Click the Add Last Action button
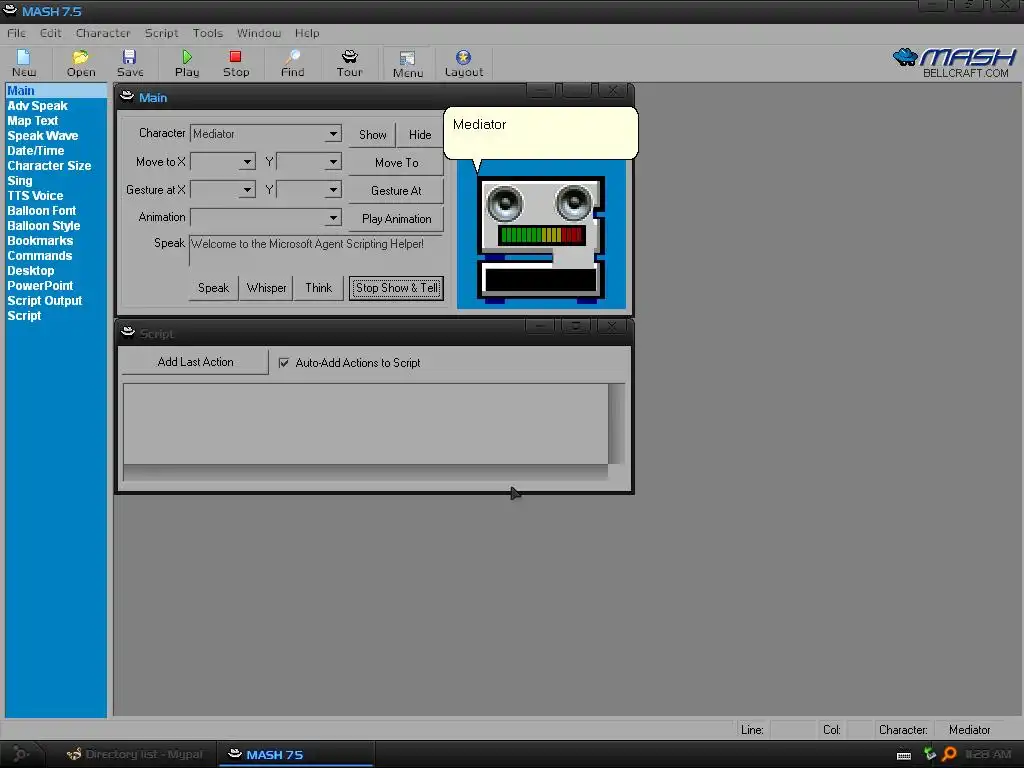 (x=195, y=362)
